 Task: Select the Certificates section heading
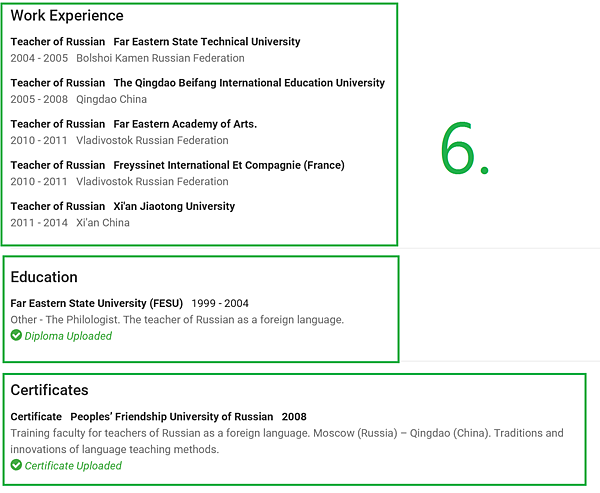pyautogui.click(x=49, y=390)
